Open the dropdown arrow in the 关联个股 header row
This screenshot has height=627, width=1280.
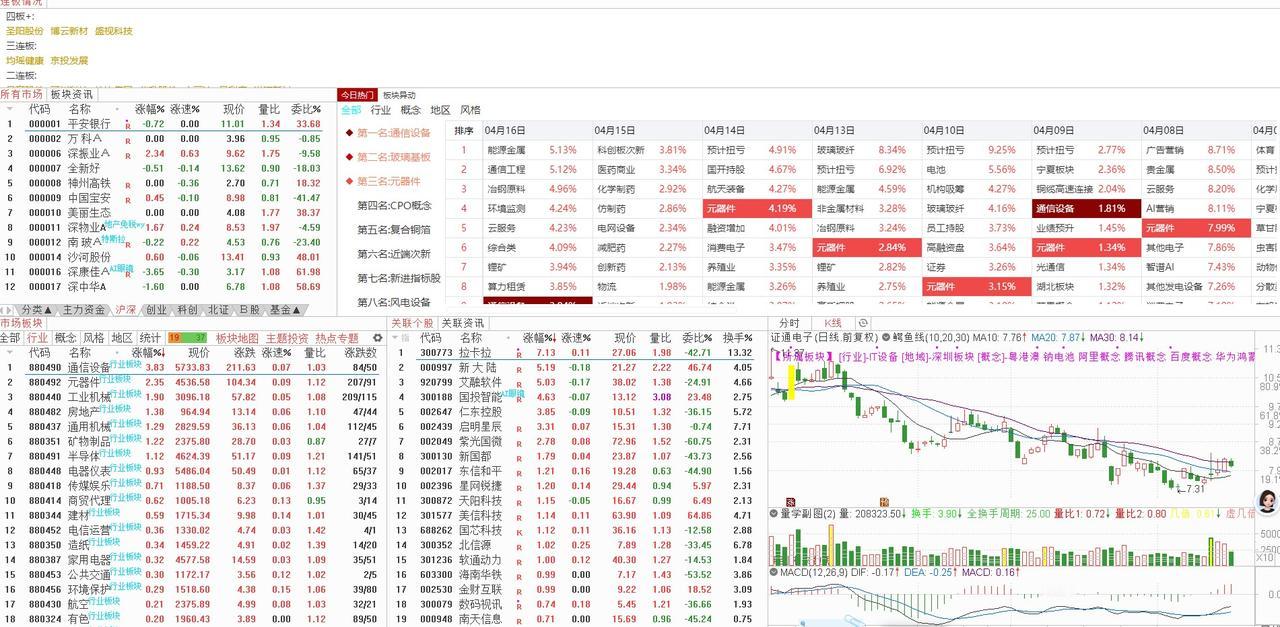pos(393,336)
